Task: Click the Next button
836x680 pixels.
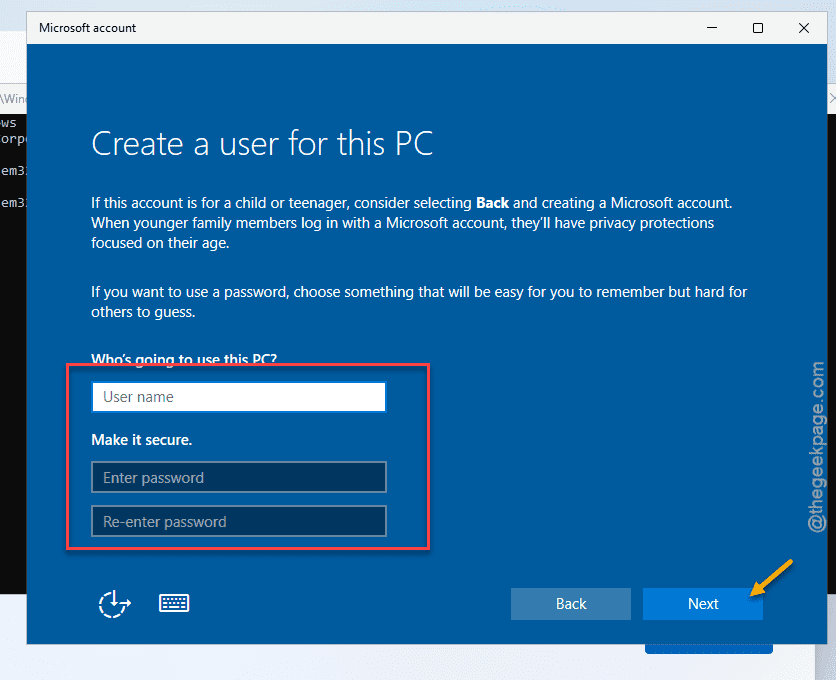Action: (x=703, y=604)
